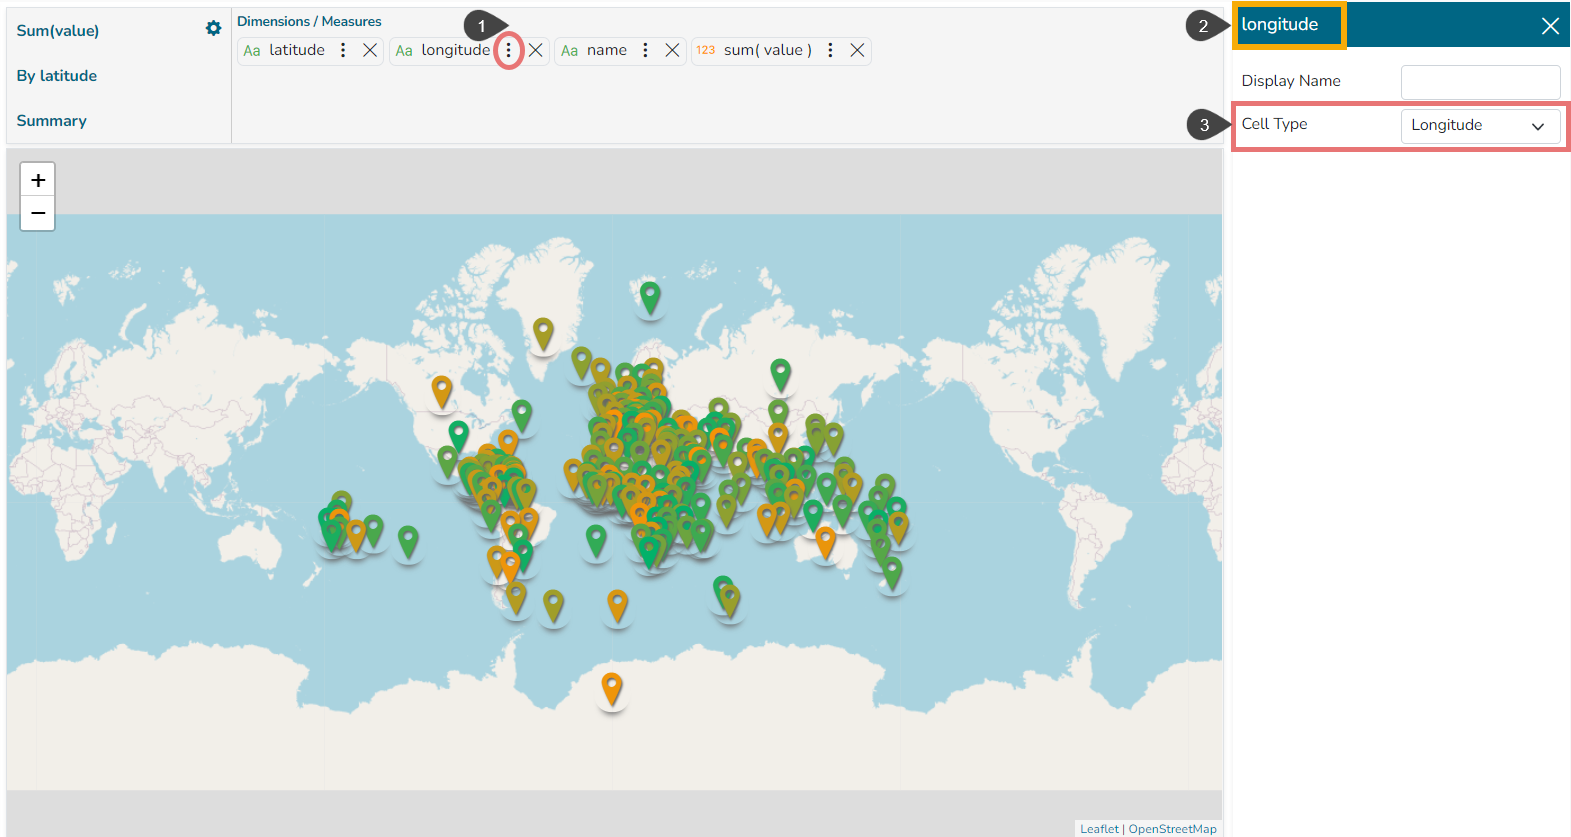
Task: Remove the latitude dimension chip
Action: click(x=370, y=50)
